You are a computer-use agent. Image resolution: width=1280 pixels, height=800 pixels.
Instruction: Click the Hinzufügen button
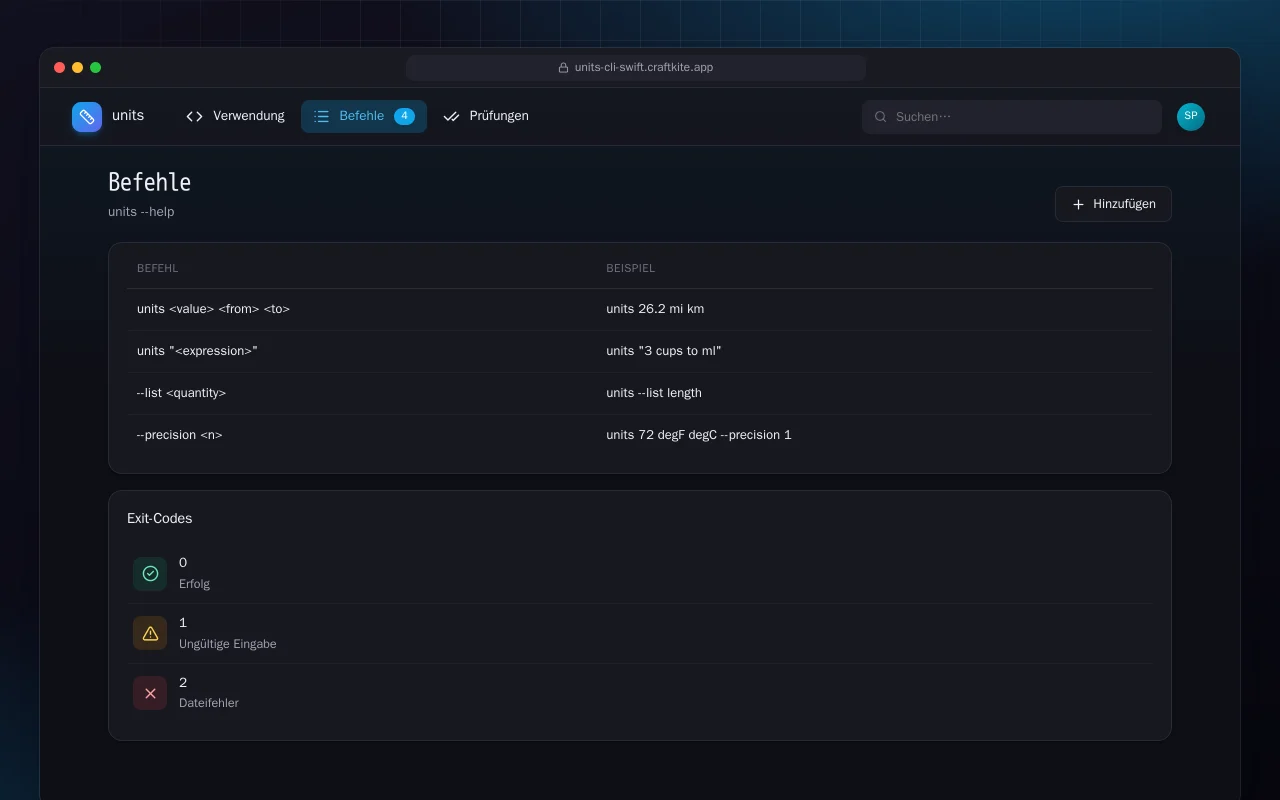pos(1113,204)
